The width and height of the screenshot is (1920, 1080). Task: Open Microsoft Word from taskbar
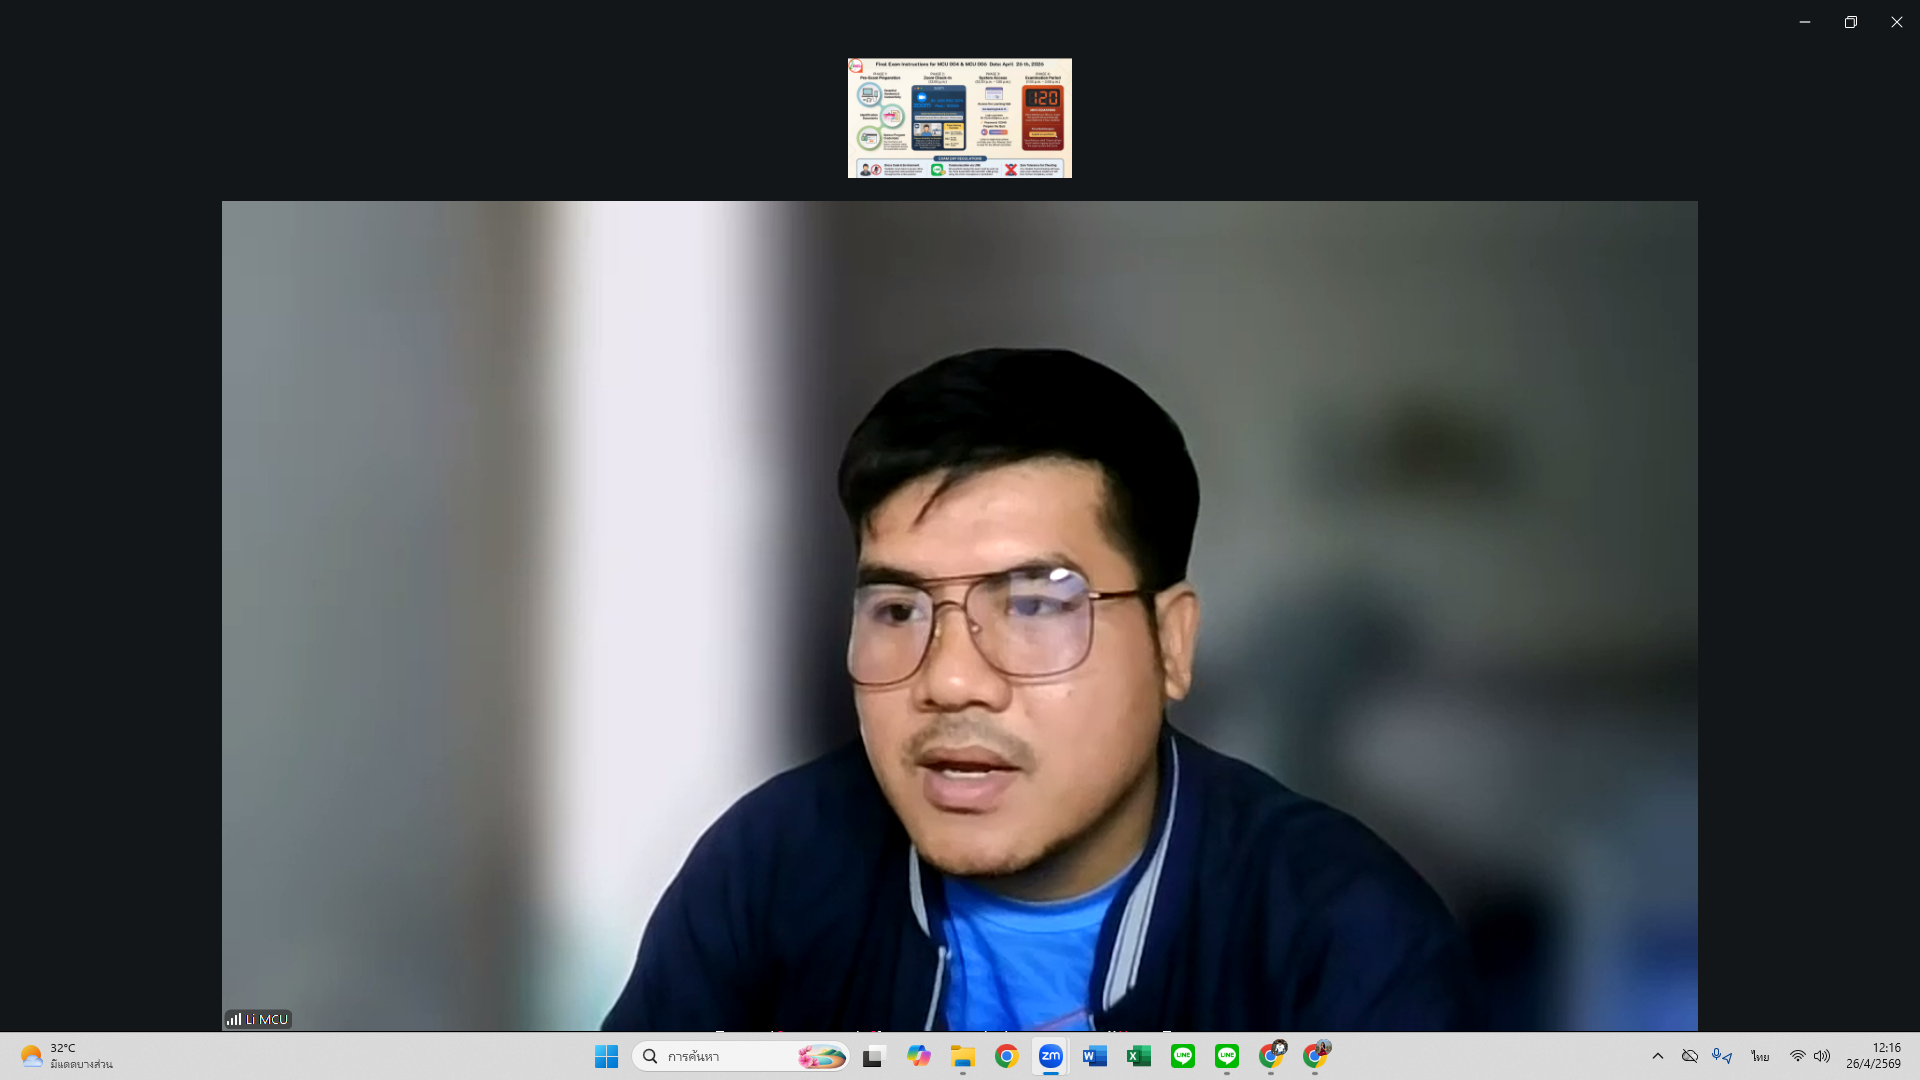(x=1094, y=1056)
